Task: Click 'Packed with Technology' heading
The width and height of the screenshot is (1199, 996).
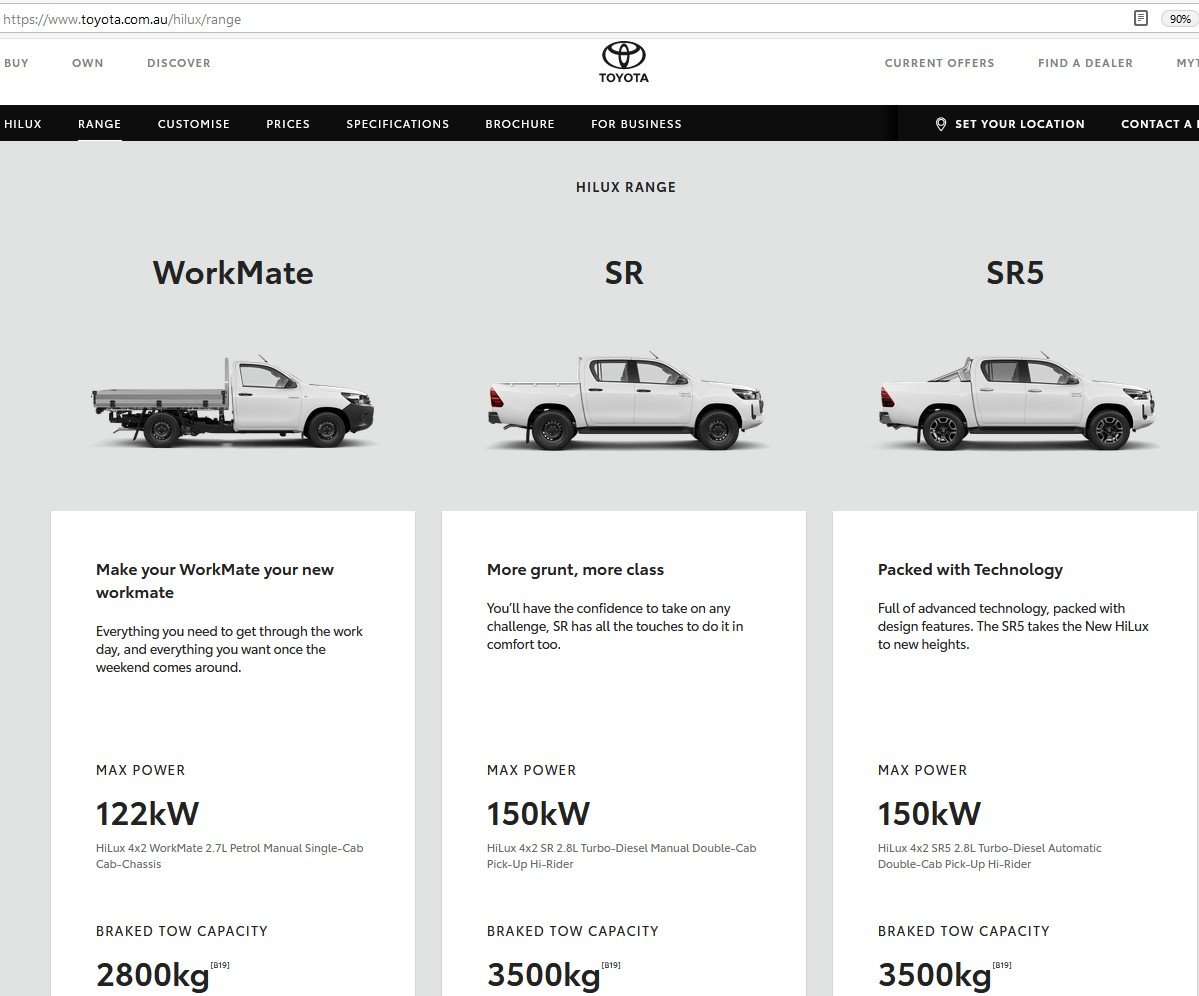Action: click(970, 569)
